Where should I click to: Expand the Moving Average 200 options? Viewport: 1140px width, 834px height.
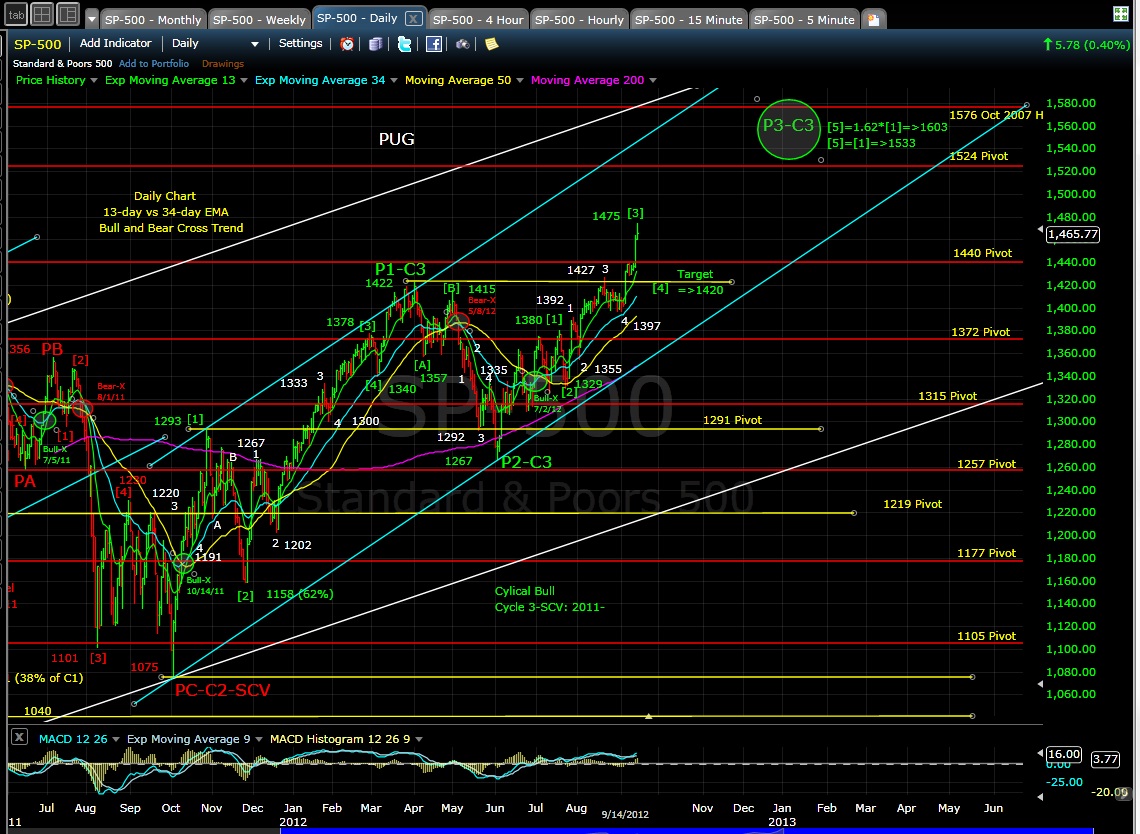[x=652, y=80]
